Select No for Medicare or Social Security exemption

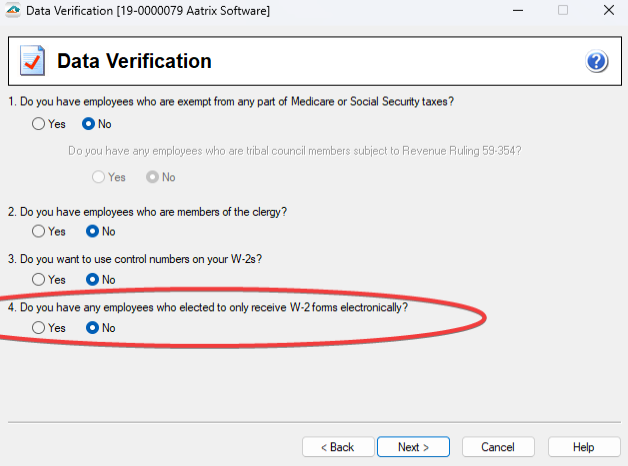[89, 124]
